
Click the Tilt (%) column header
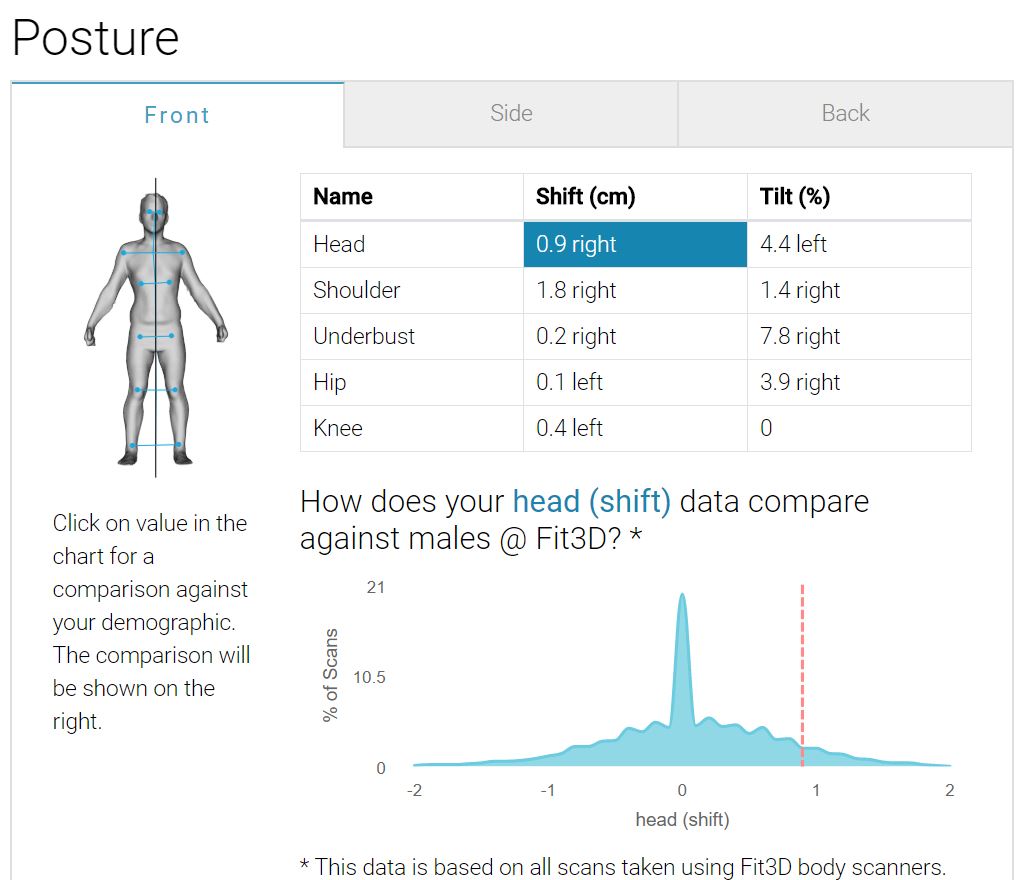coord(858,197)
